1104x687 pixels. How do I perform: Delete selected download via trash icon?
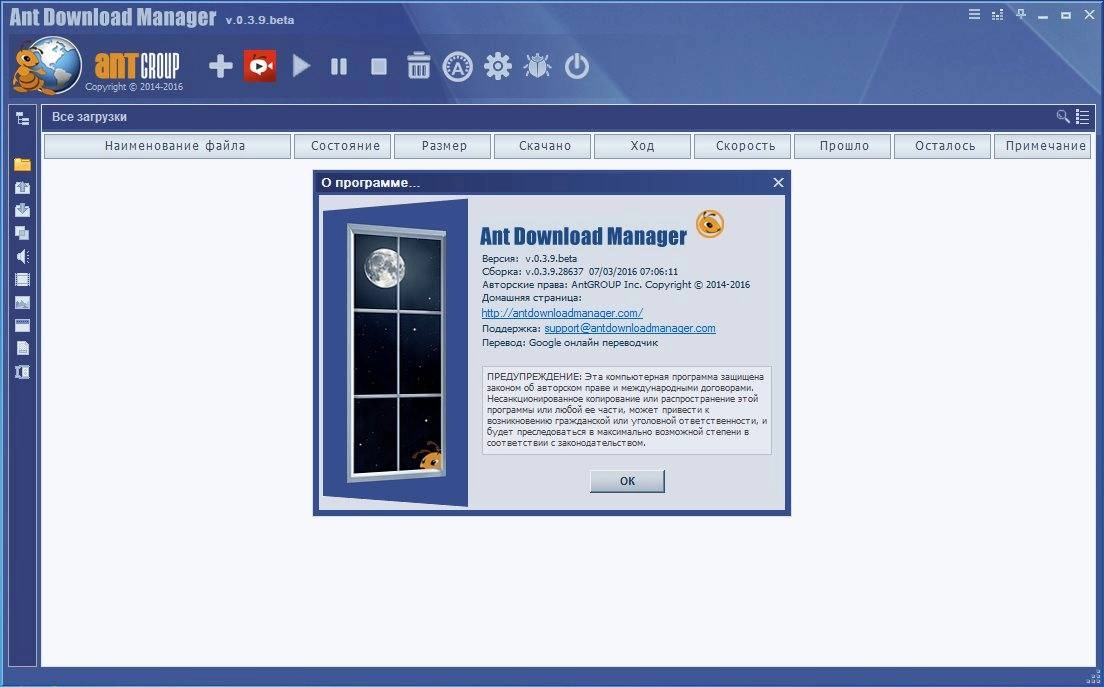pos(418,66)
